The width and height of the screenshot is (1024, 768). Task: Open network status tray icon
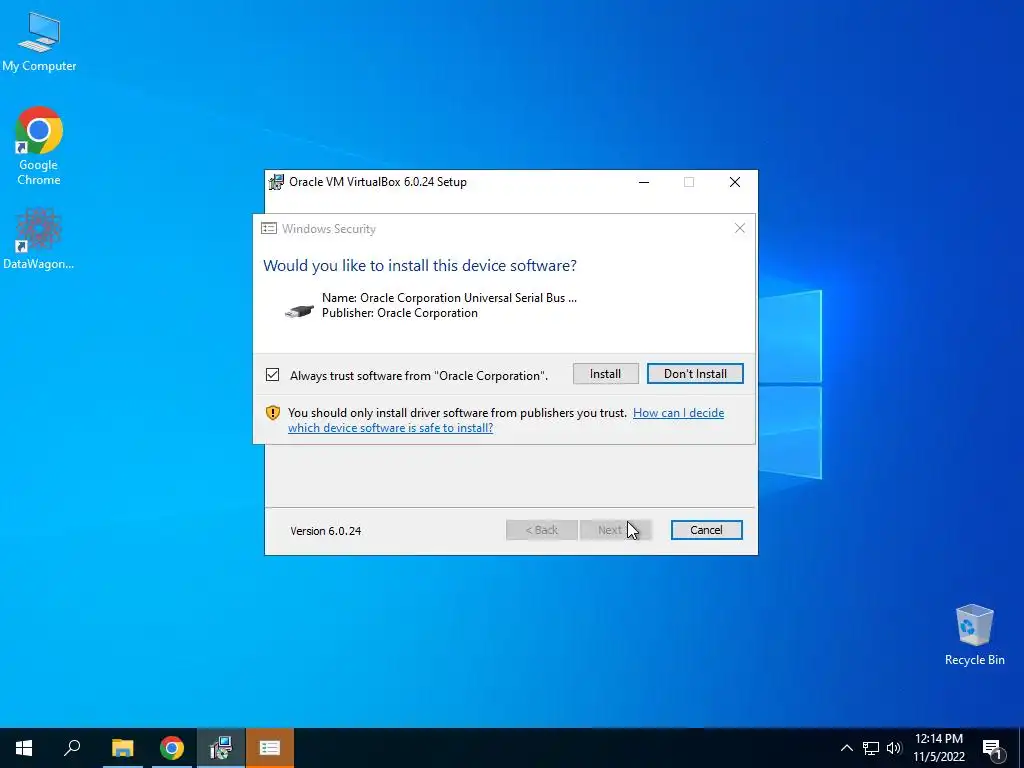click(871, 748)
